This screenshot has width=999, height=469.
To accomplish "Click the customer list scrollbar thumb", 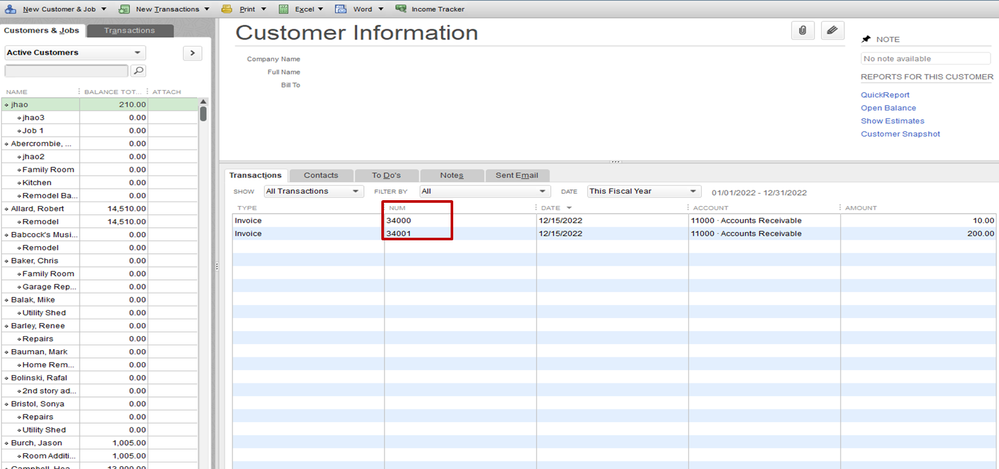I will pos(203,113).
